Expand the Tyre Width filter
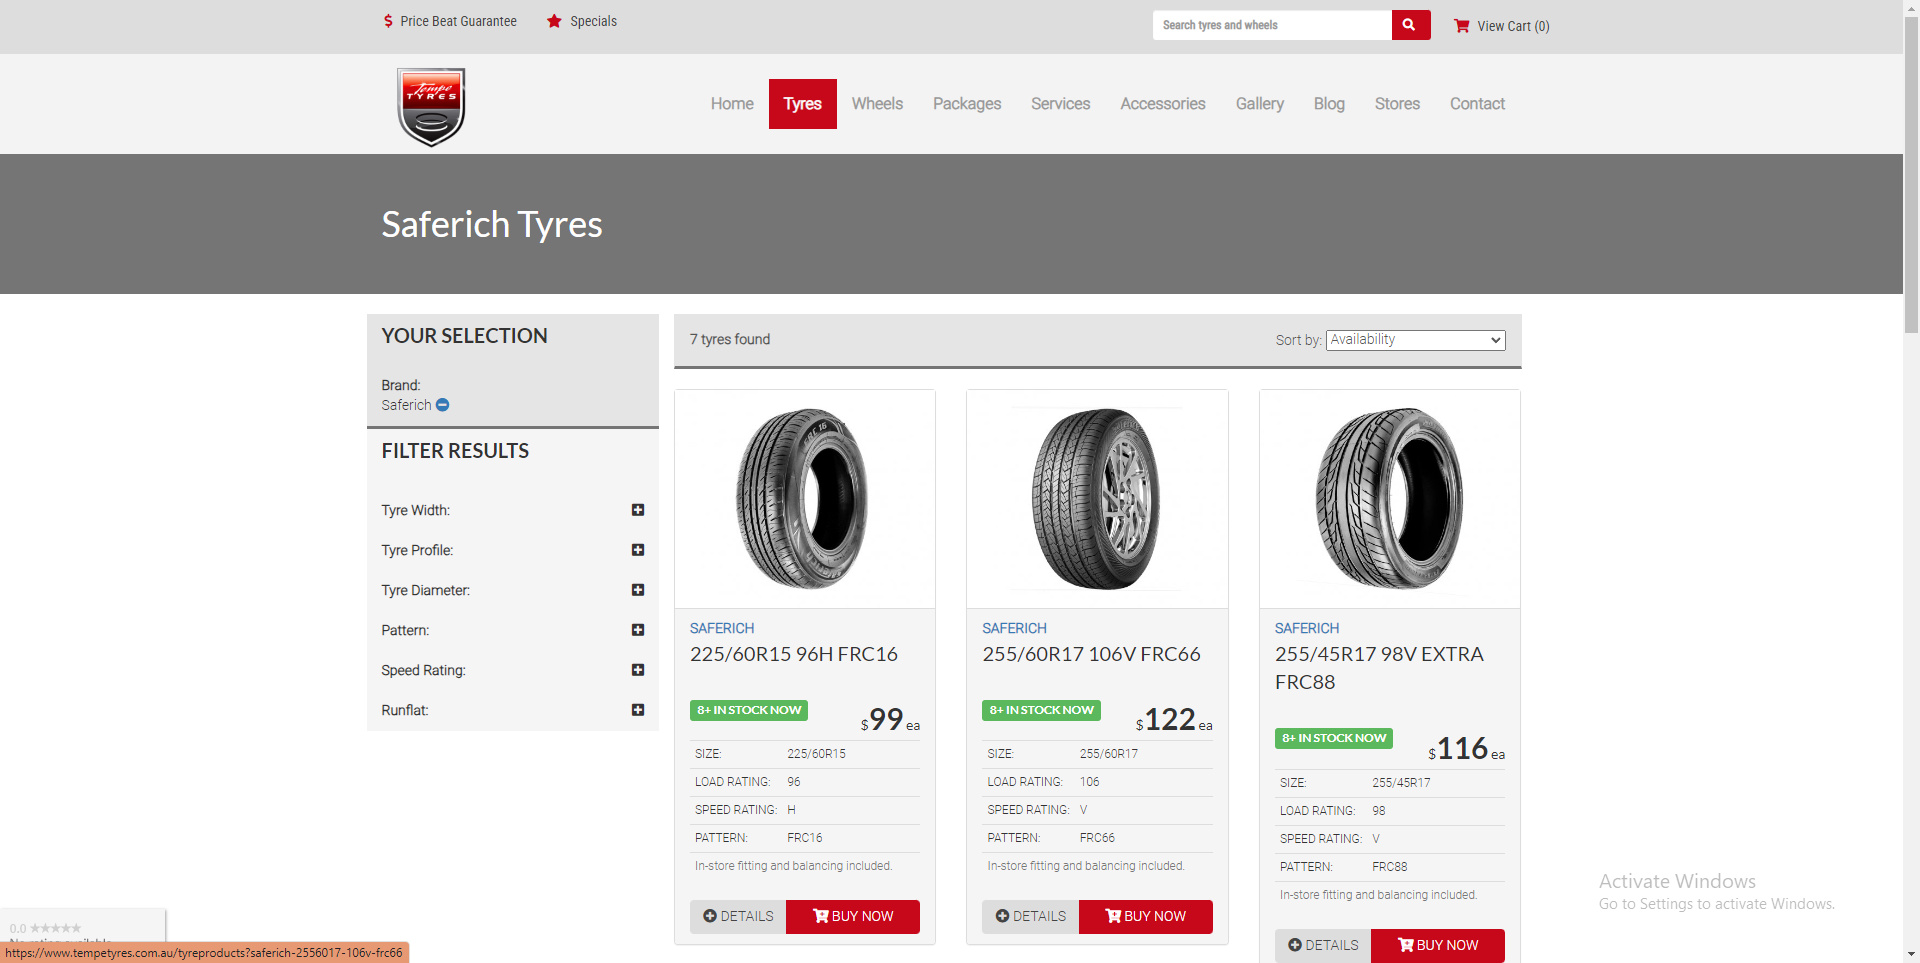1920x963 pixels. pyautogui.click(x=638, y=510)
